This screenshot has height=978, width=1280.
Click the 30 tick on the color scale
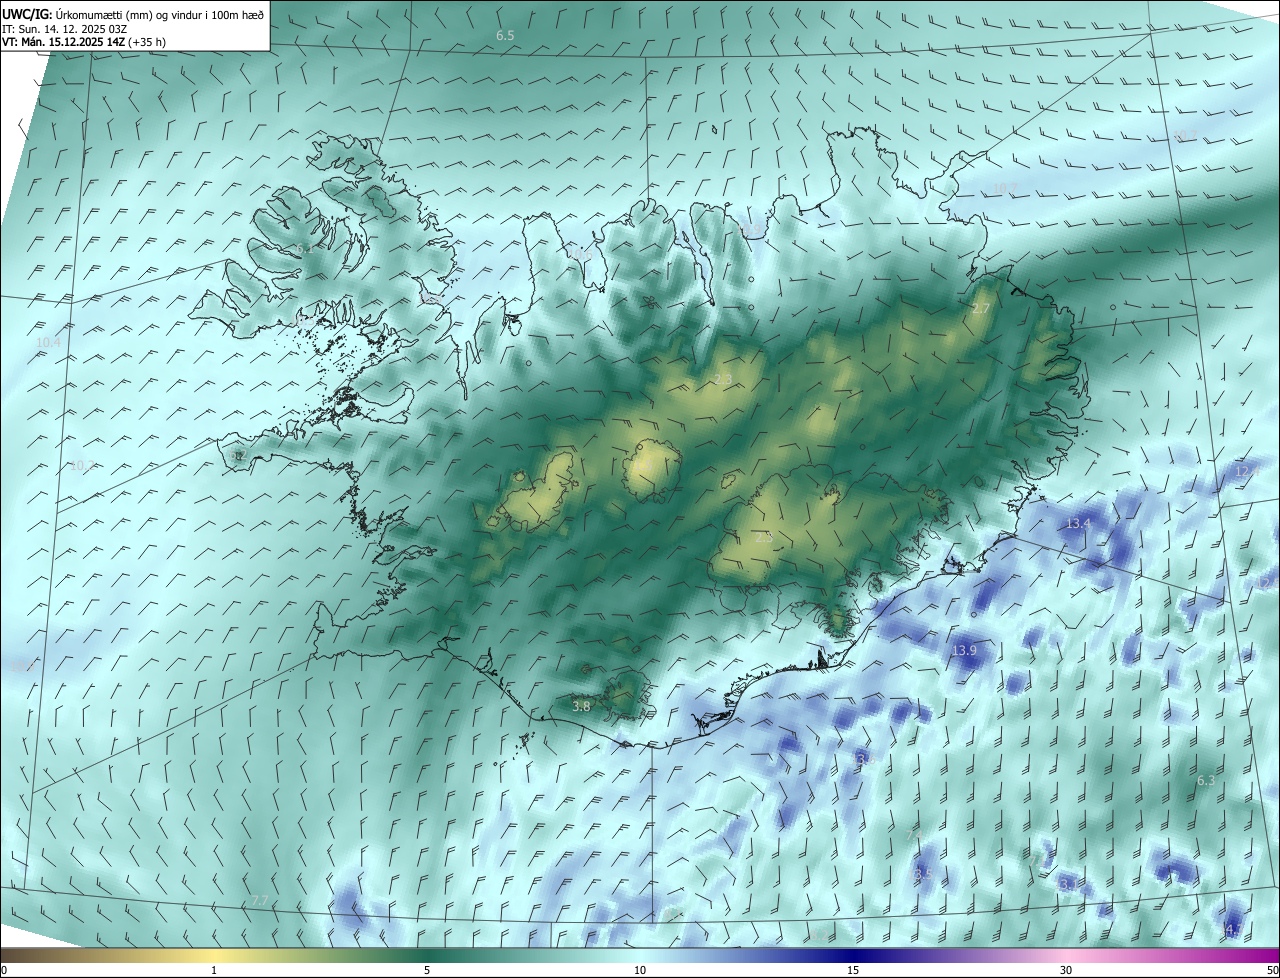pyautogui.click(x=1066, y=970)
